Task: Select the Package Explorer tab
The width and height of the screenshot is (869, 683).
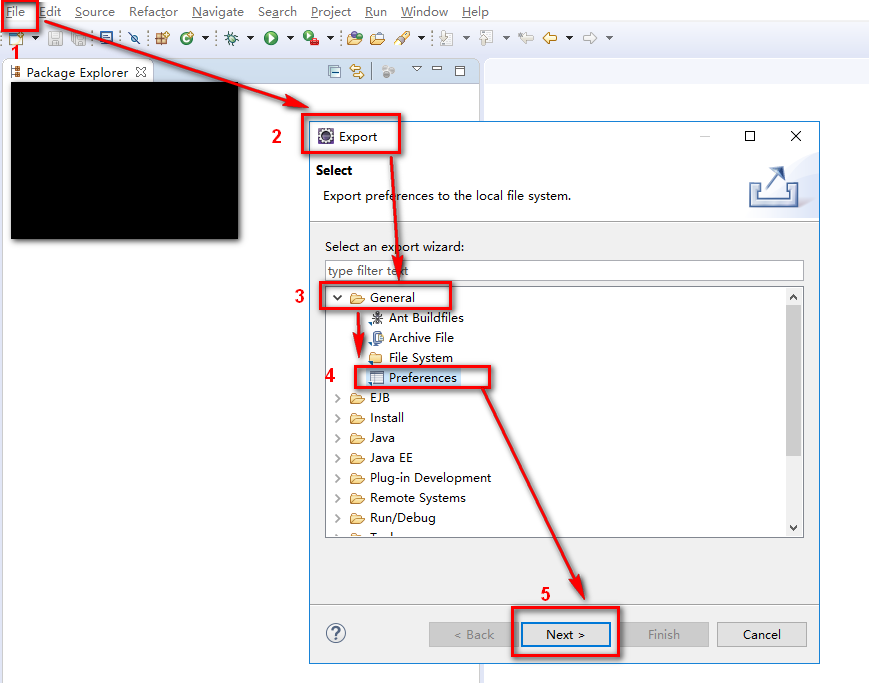Action: pyautogui.click(x=77, y=73)
